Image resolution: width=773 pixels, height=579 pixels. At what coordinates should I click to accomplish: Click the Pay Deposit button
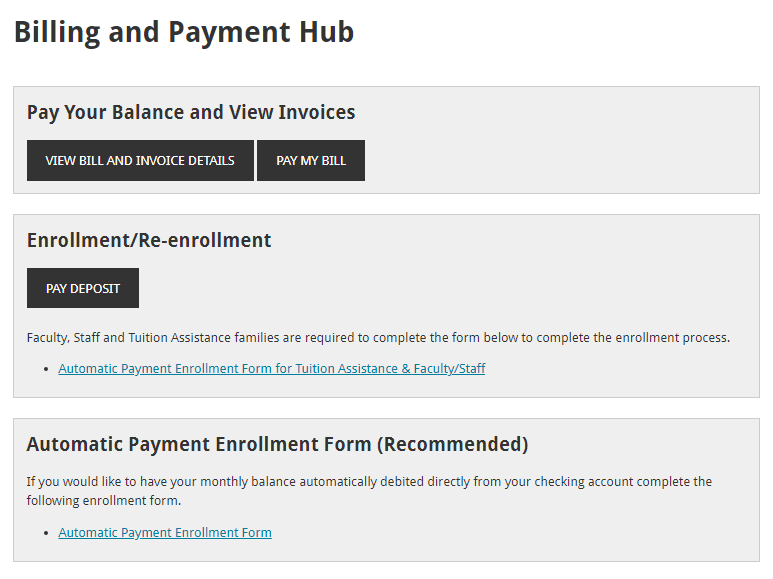point(83,289)
